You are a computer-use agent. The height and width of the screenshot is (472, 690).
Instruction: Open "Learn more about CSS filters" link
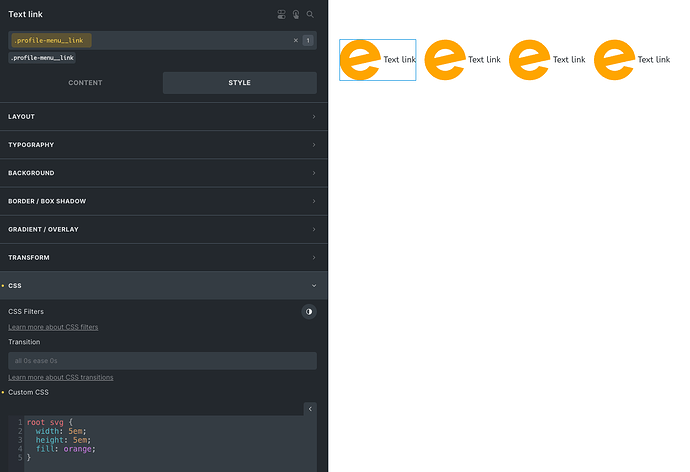(x=53, y=327)
